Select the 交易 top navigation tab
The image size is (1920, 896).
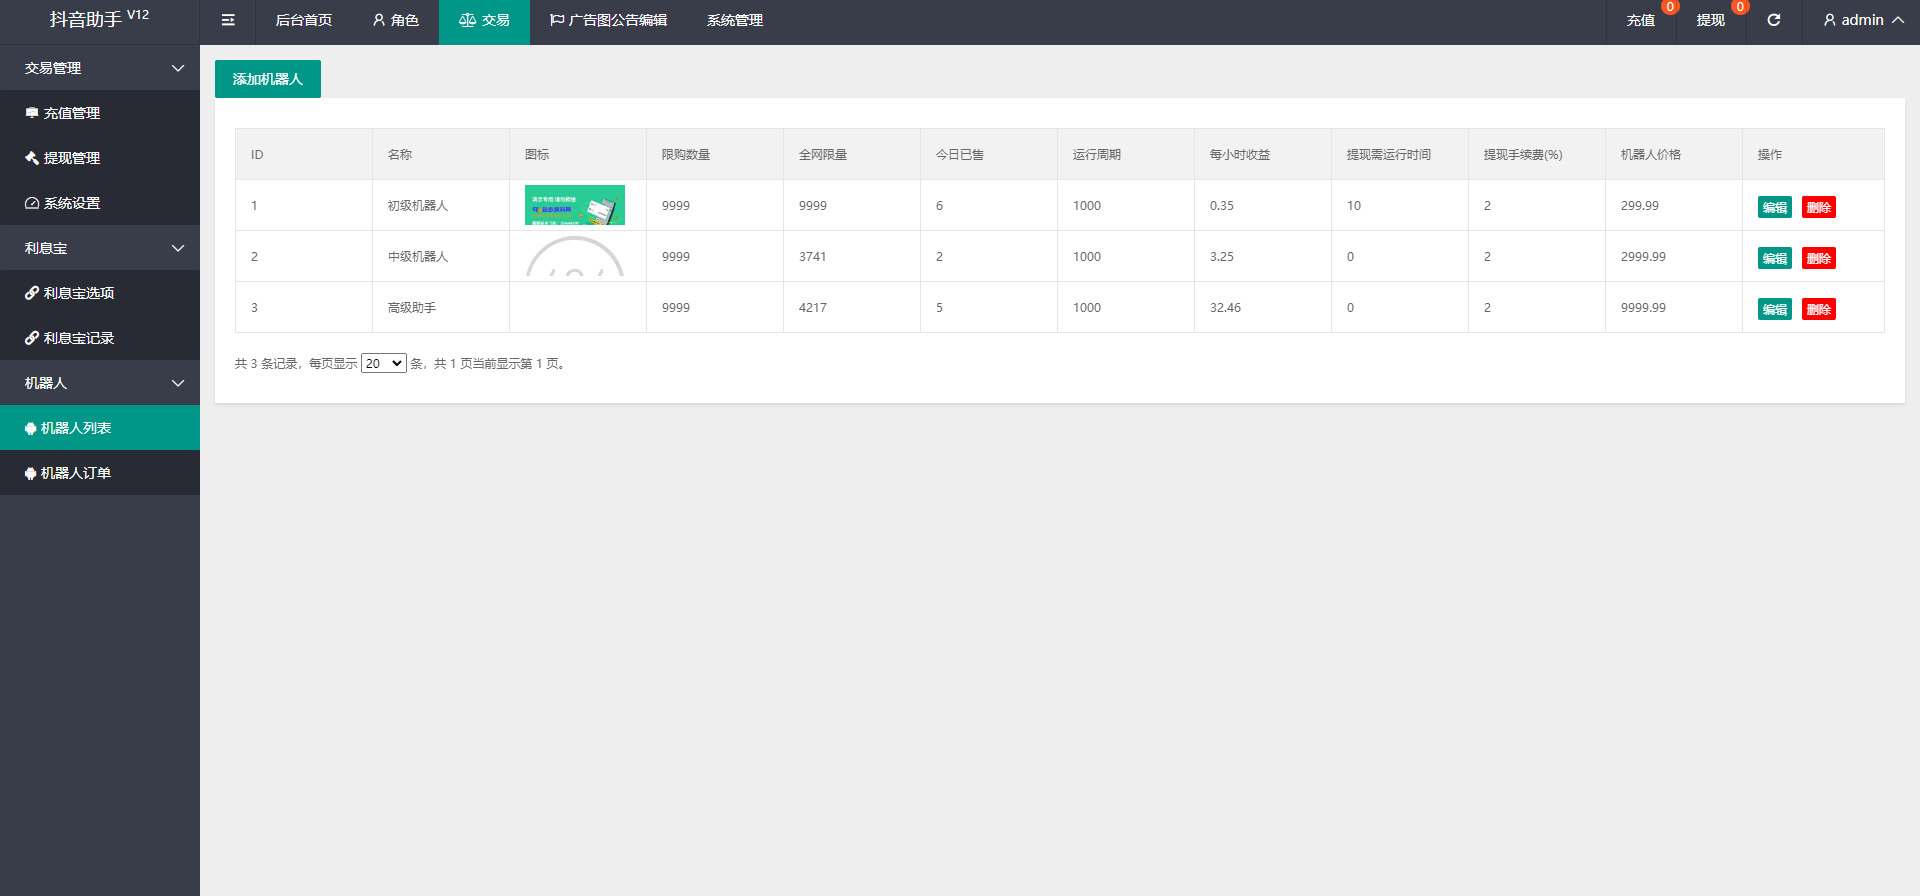click(484, 20)
